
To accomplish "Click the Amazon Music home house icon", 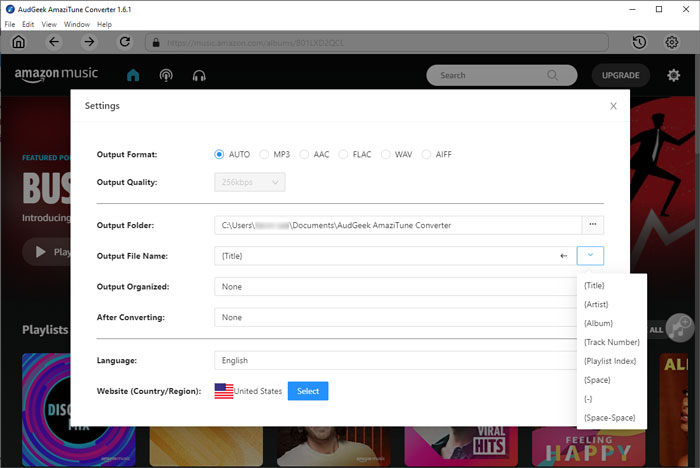I will click(x=133, y=75).
